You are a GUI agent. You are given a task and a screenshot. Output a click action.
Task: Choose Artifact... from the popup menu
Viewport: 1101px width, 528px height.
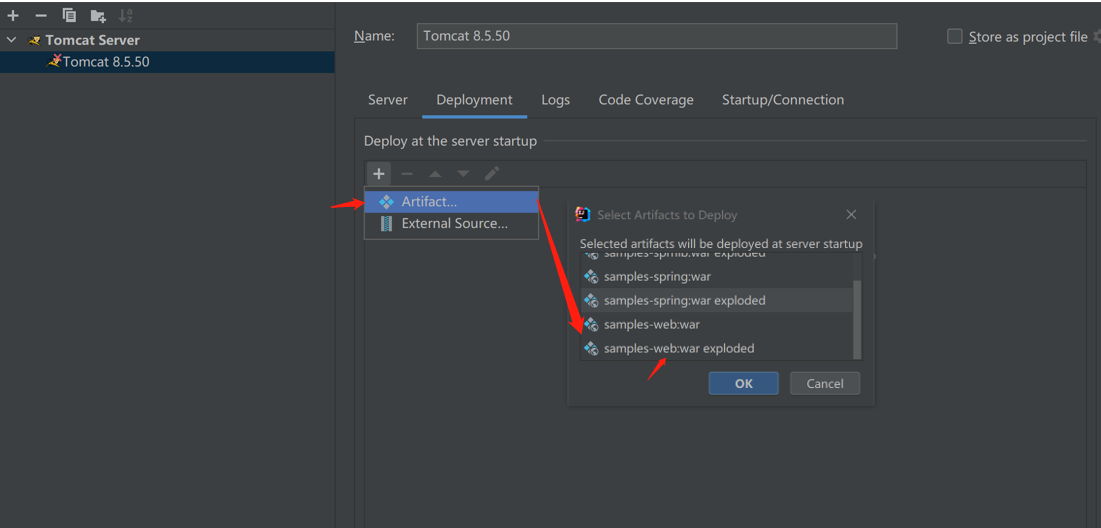click(x=429, y=202)
